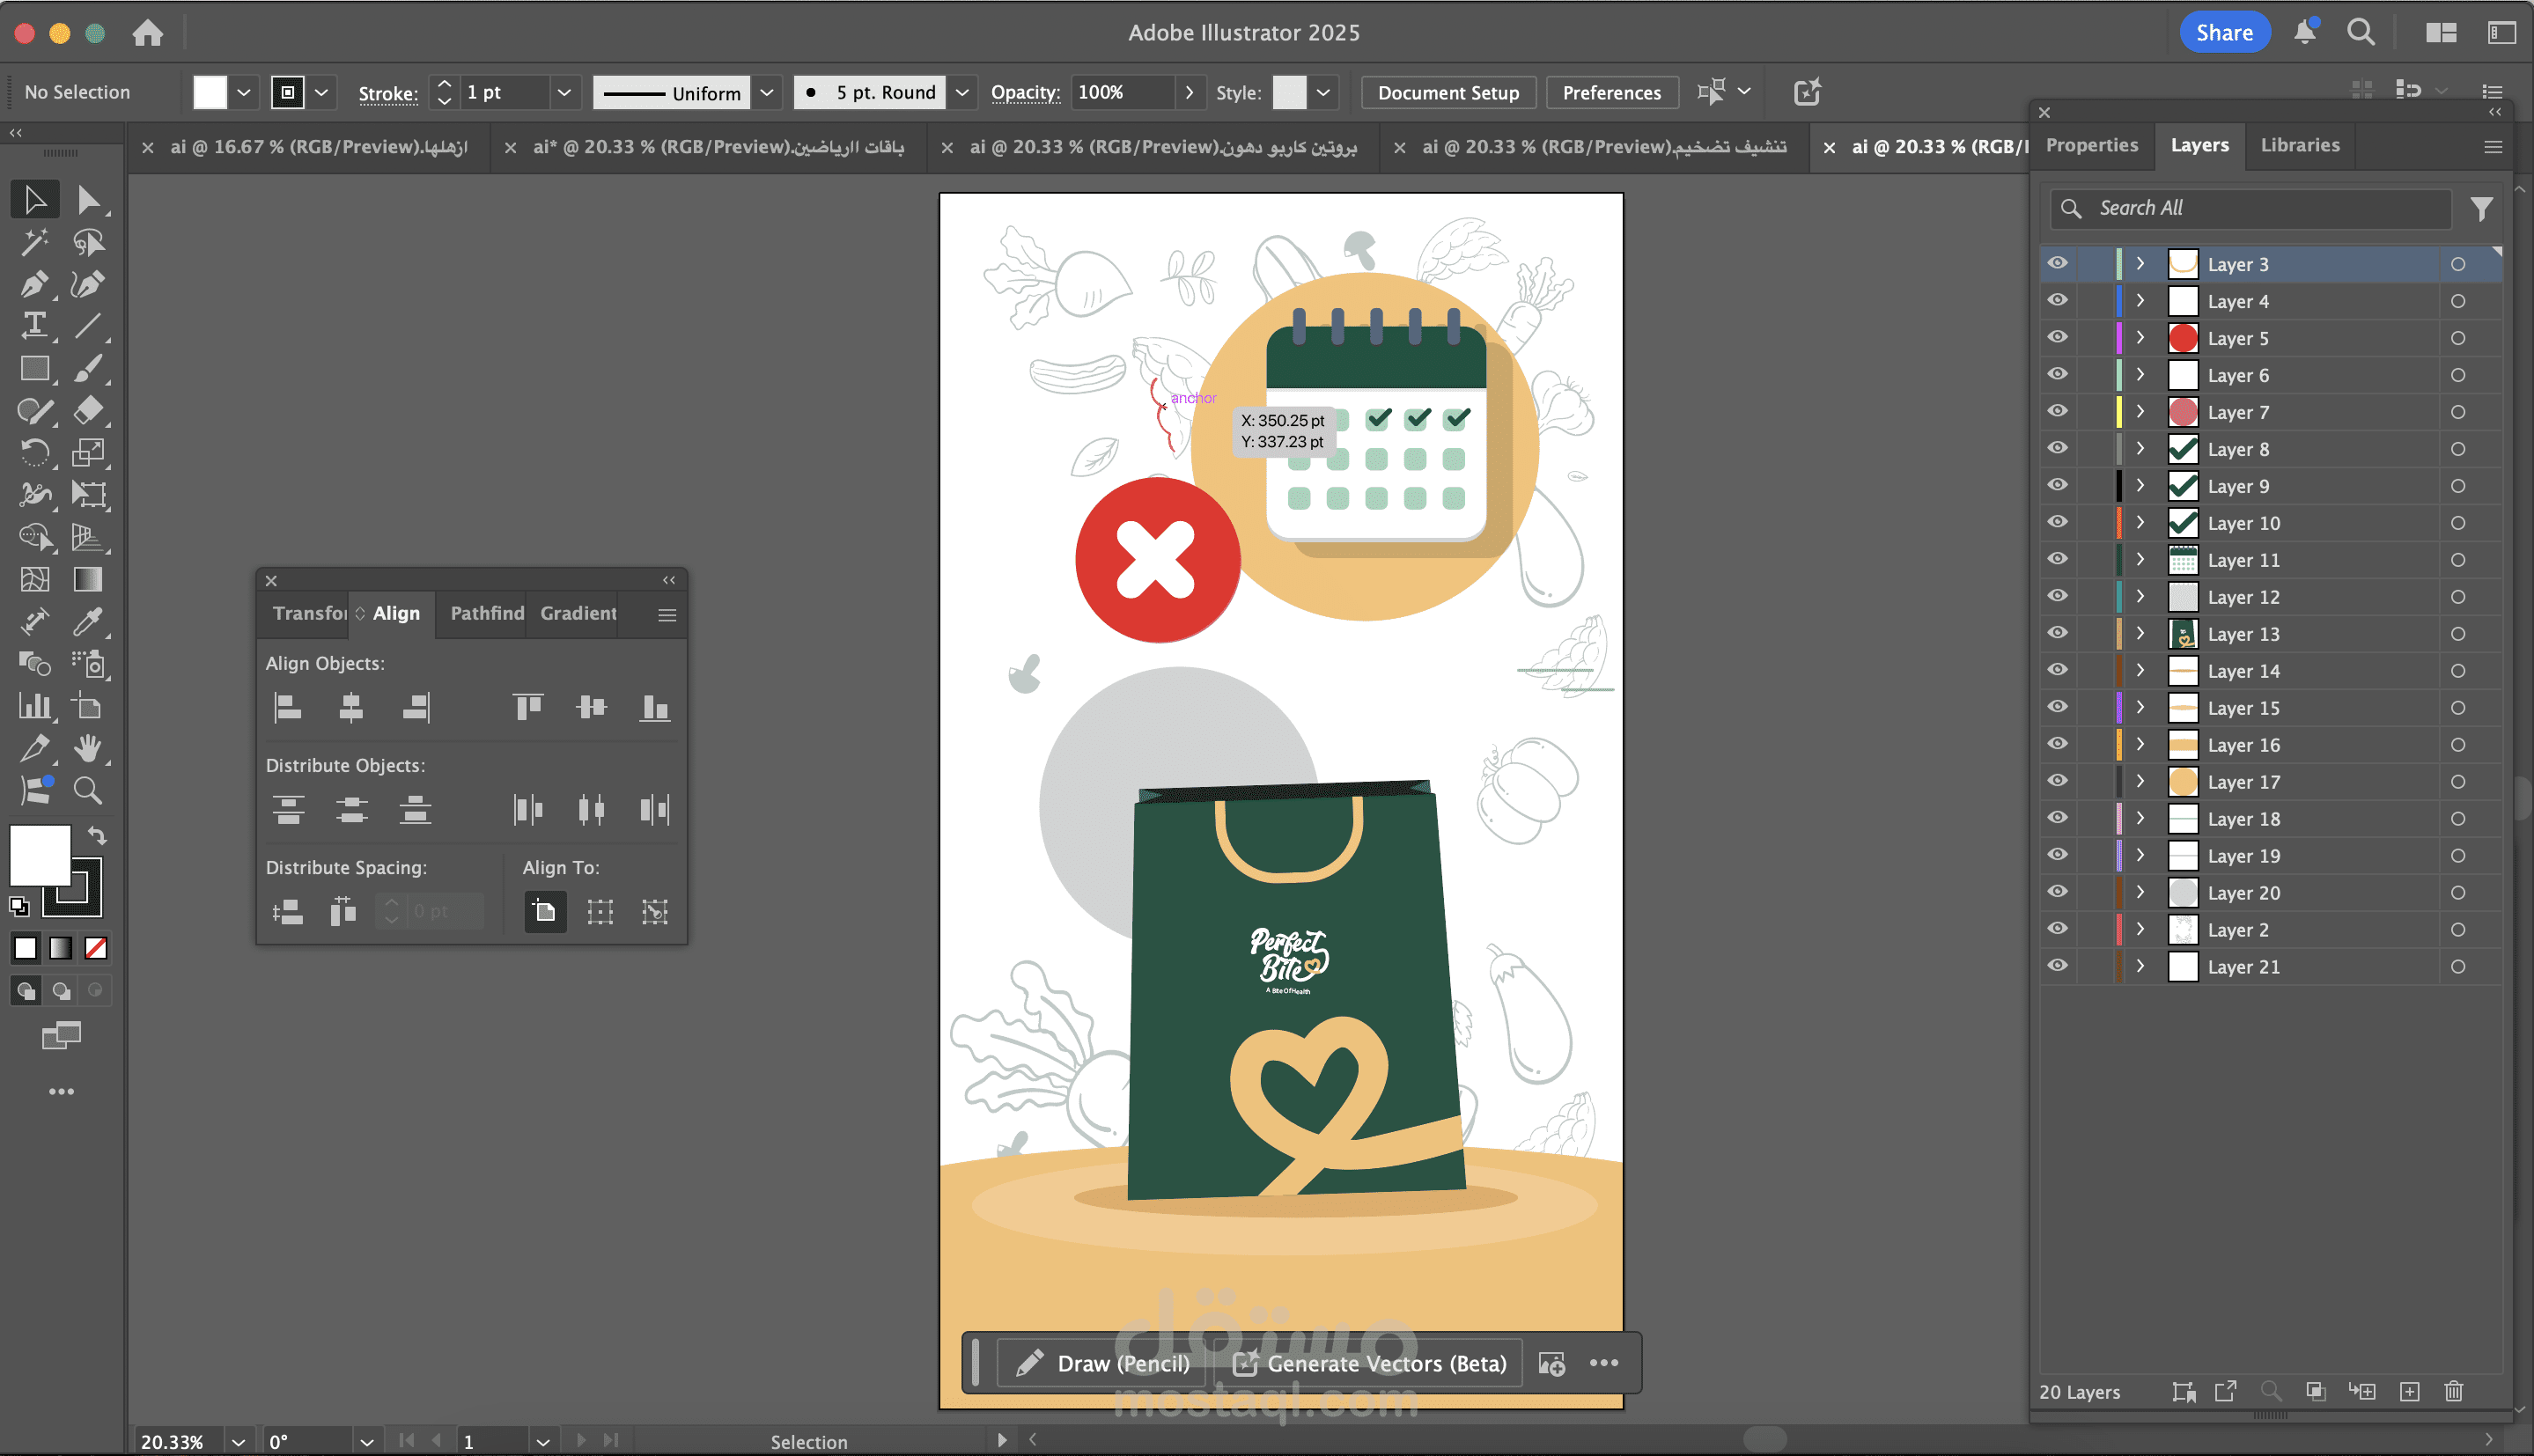Screen dimensions: 2534x1456
Task: Expand Layer 11 contents
Action: pyautogui.click(x=2140, y=559)
